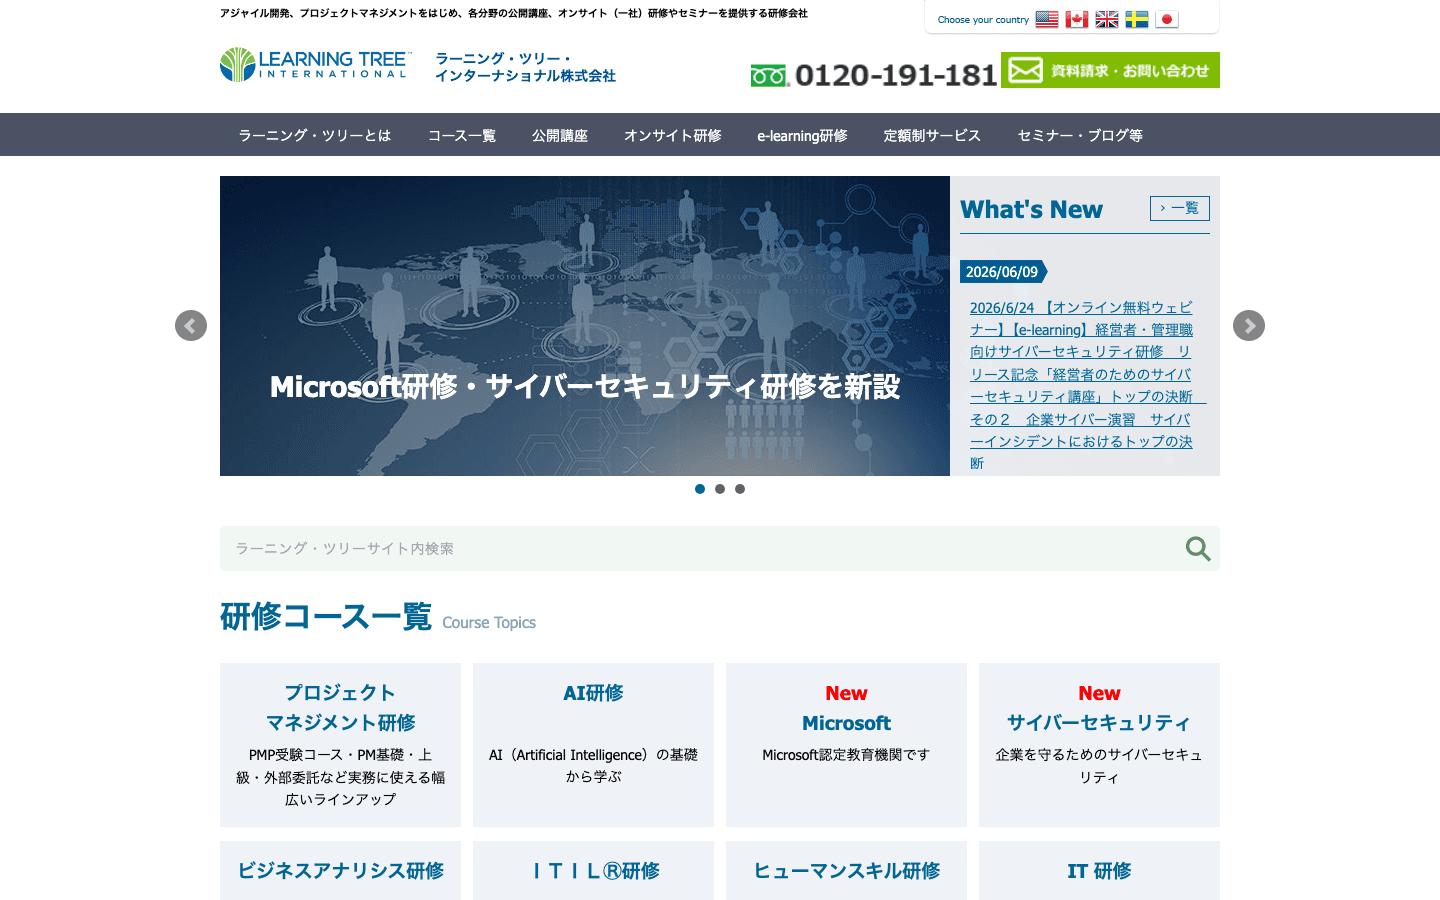Click the Microsoft研修 hero banner image
This screenshot has height=900, width=1440.
[x=585, y=326]
